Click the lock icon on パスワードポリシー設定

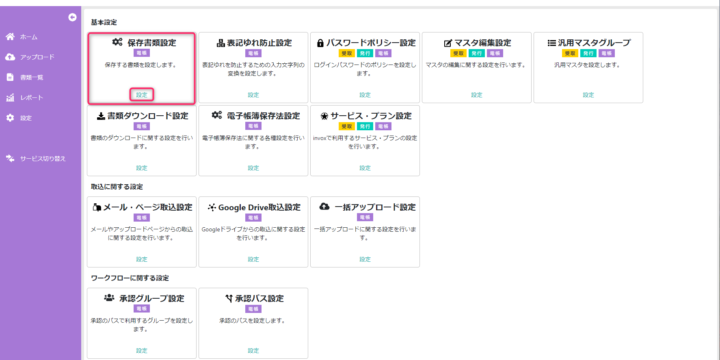(320, 43)
